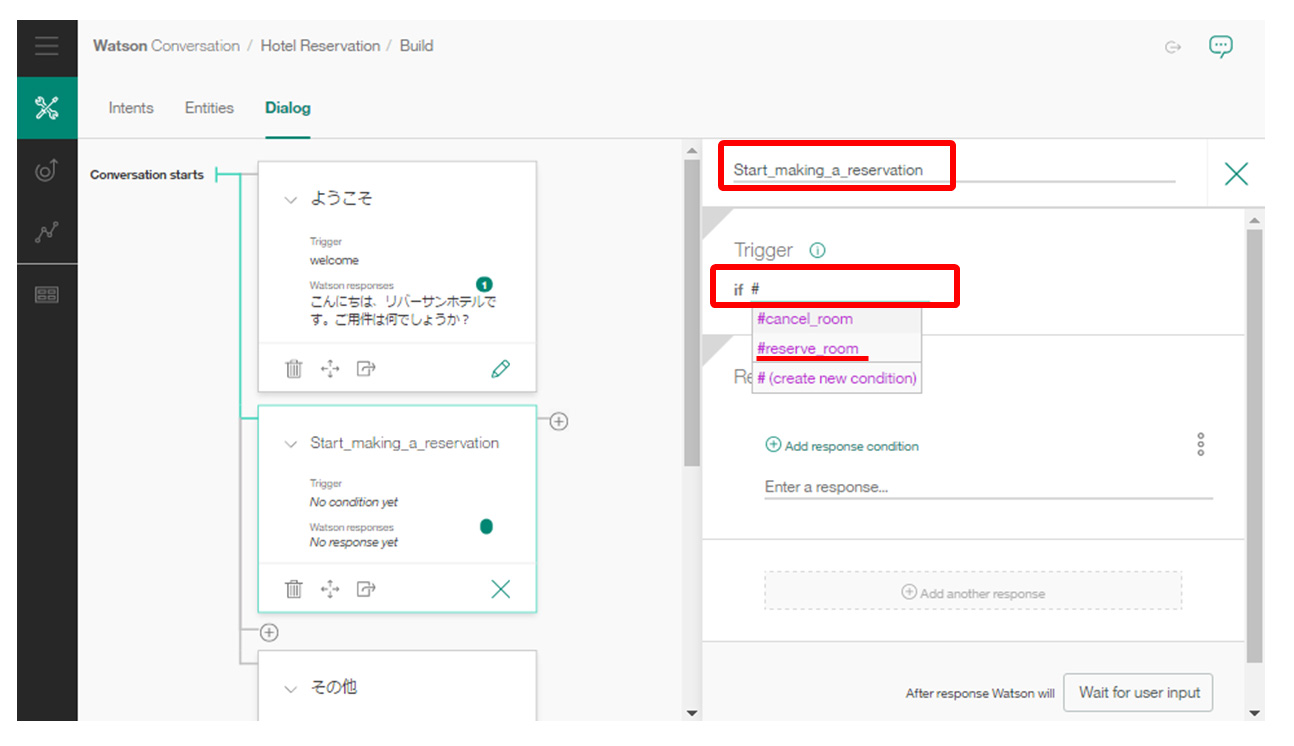Open the hamburger navigation menu
The height and width of the screenshot is (746, 1294).
point(47,47)
